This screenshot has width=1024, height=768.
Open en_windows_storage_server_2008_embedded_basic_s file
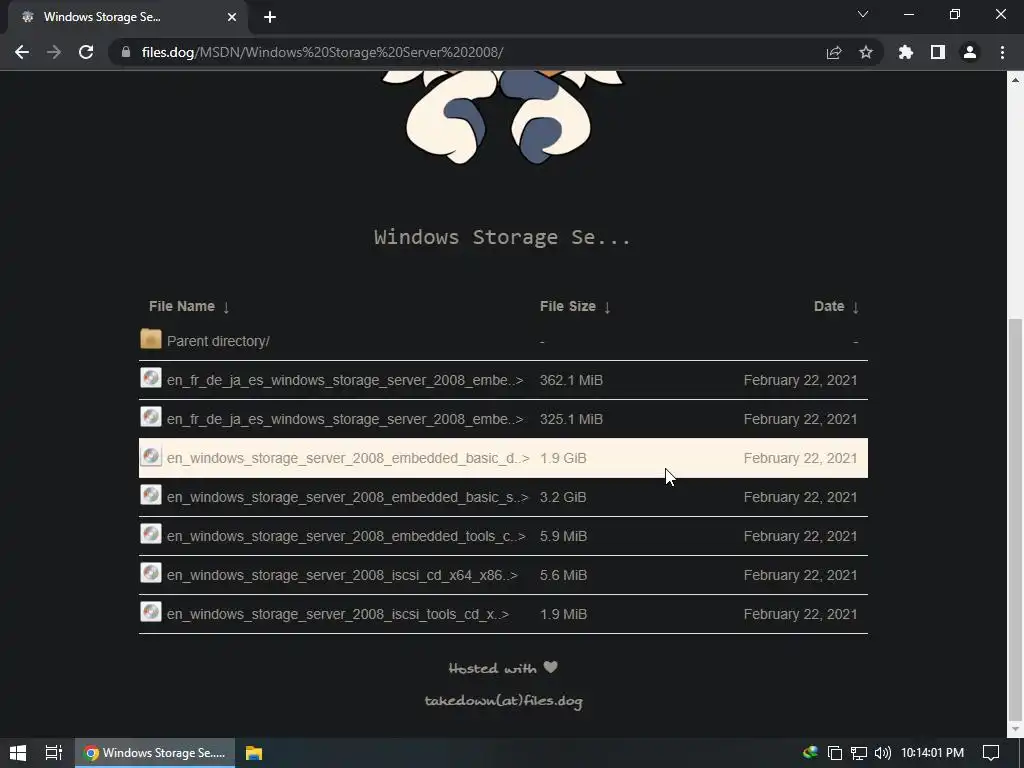347,497
